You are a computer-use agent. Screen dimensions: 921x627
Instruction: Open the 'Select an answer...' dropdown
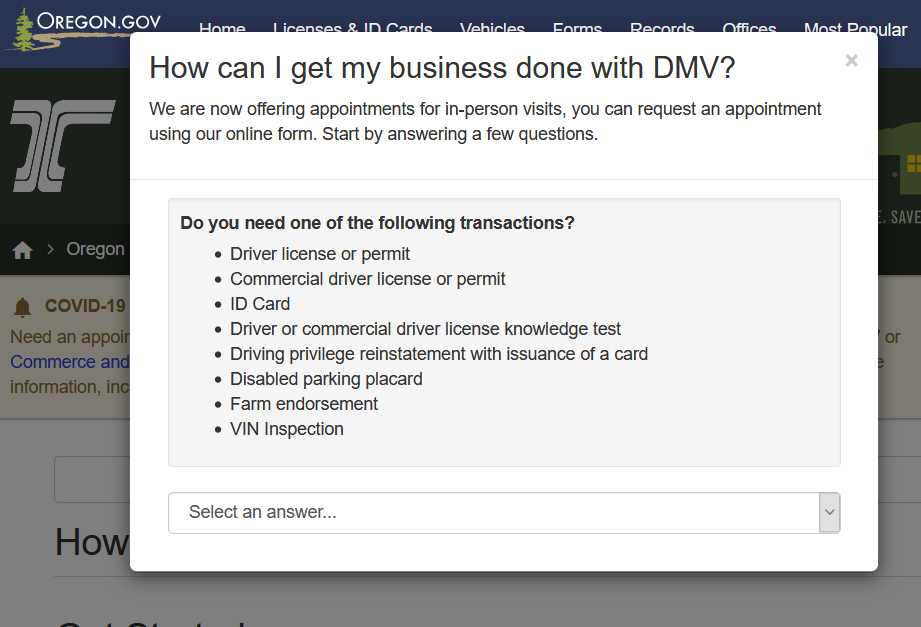coord(493,512)
